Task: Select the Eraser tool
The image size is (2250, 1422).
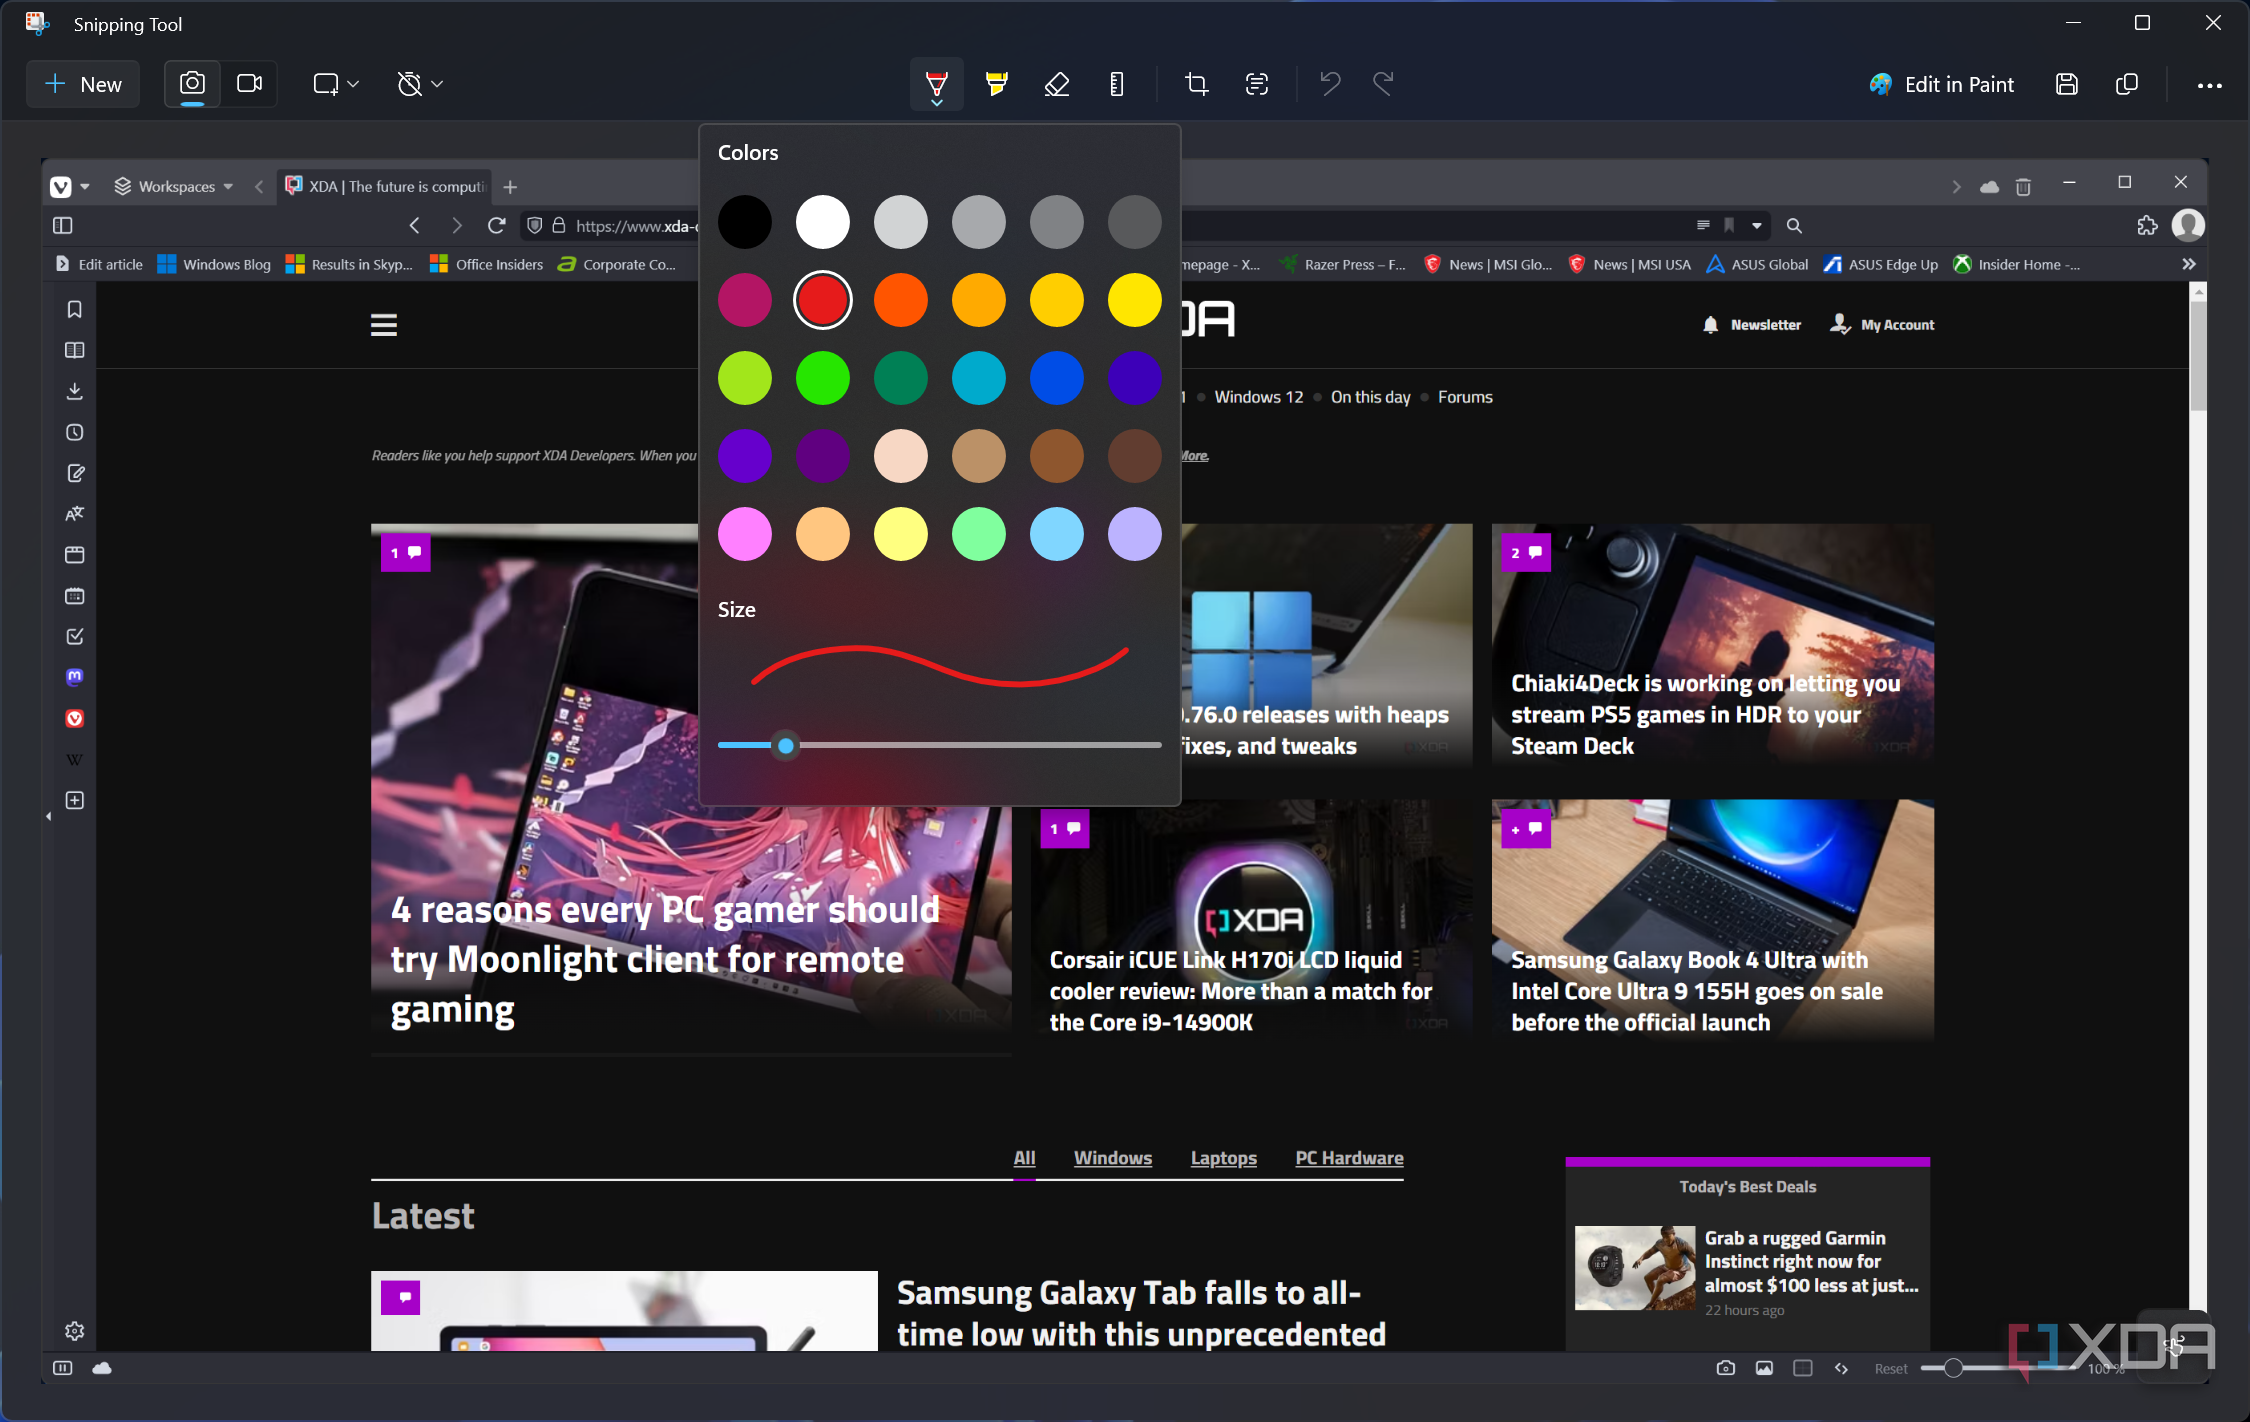Action: click(1056, 84)
